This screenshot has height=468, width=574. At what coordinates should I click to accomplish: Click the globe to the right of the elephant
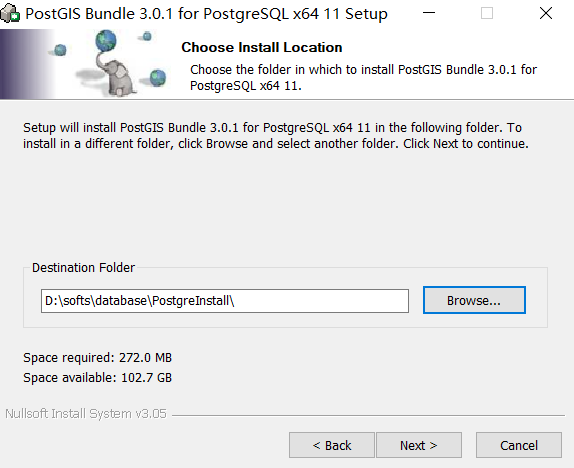pyautogui.click(x=158, y=78)
